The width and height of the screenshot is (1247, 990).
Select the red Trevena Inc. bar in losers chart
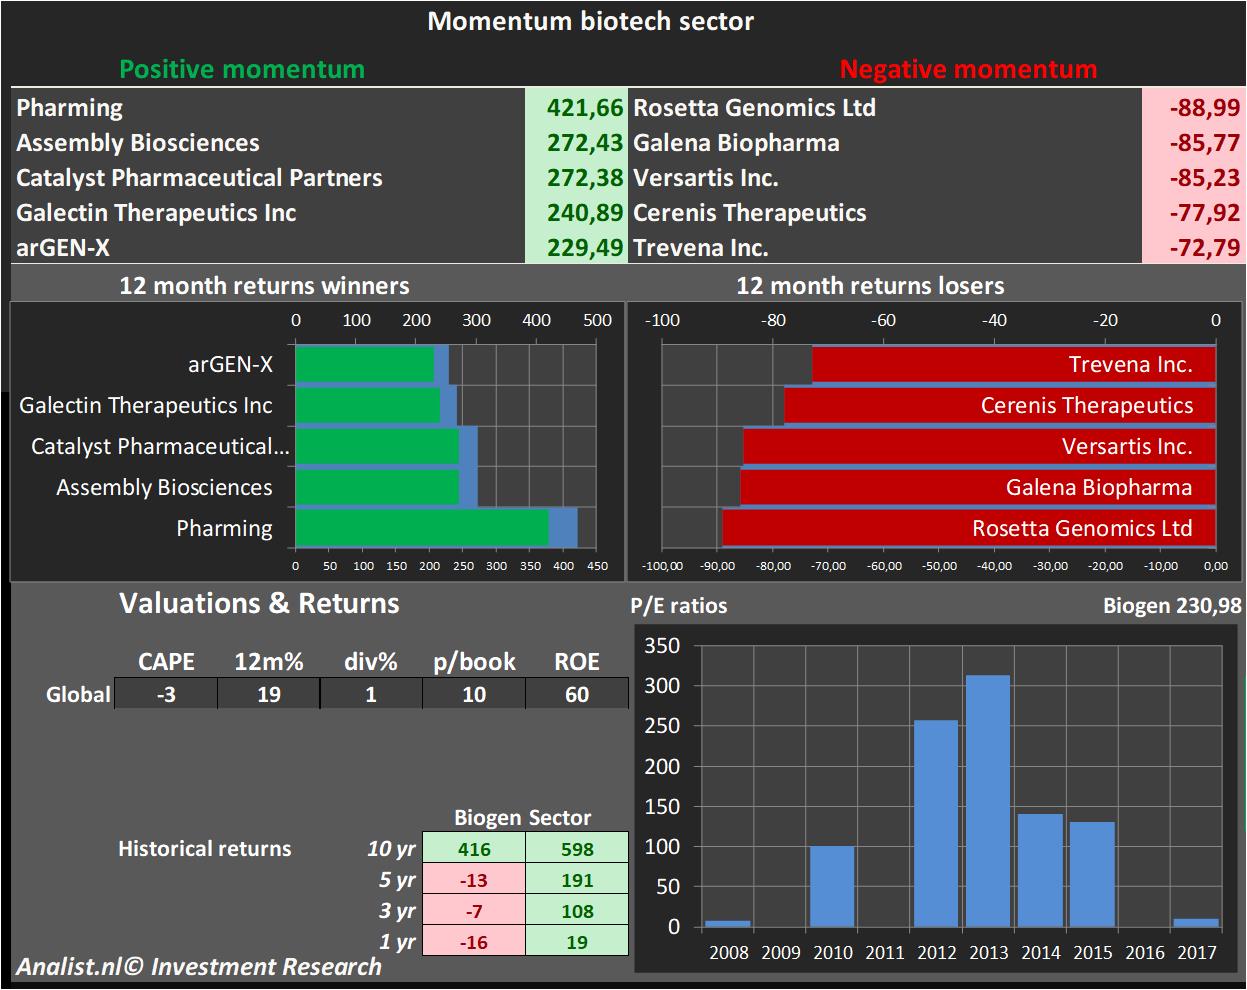pos(1012,364)
